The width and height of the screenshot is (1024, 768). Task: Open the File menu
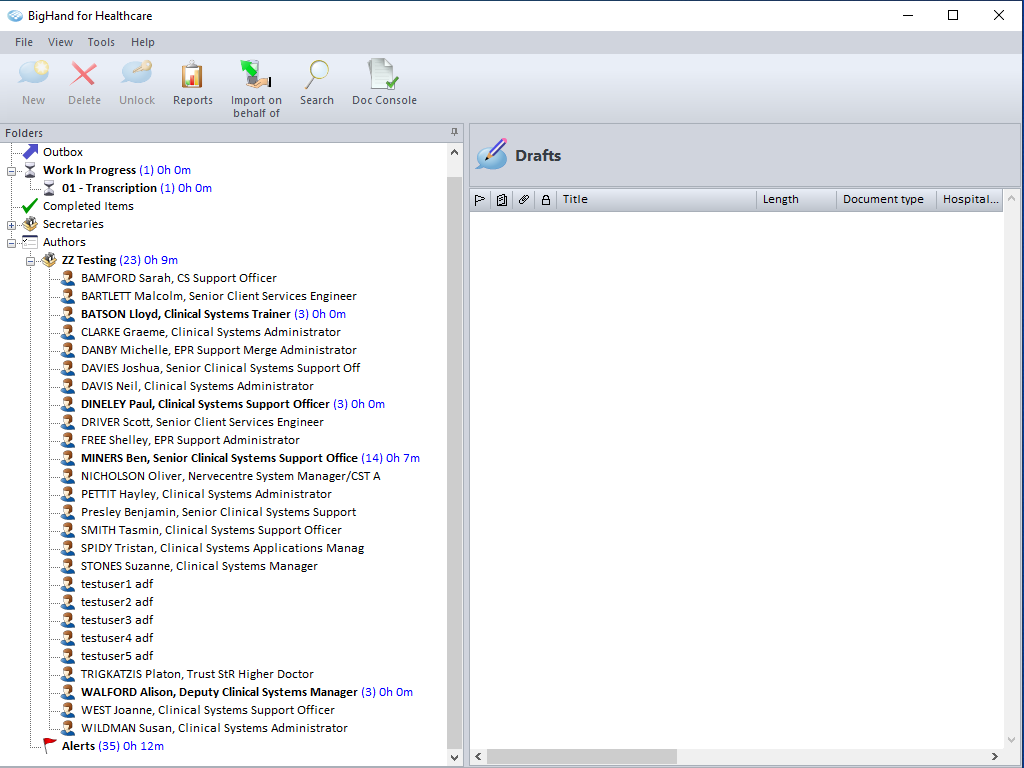[x=24, y=42]
